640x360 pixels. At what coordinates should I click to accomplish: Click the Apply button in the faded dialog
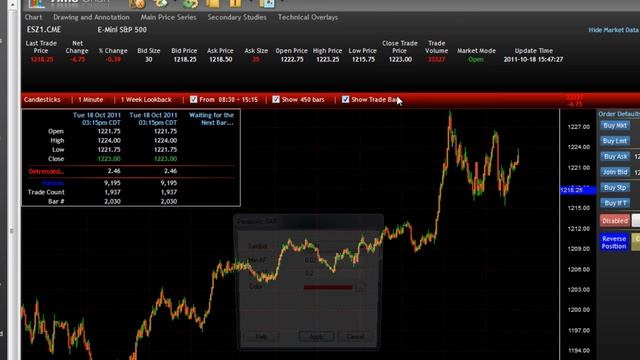[316, 337]
